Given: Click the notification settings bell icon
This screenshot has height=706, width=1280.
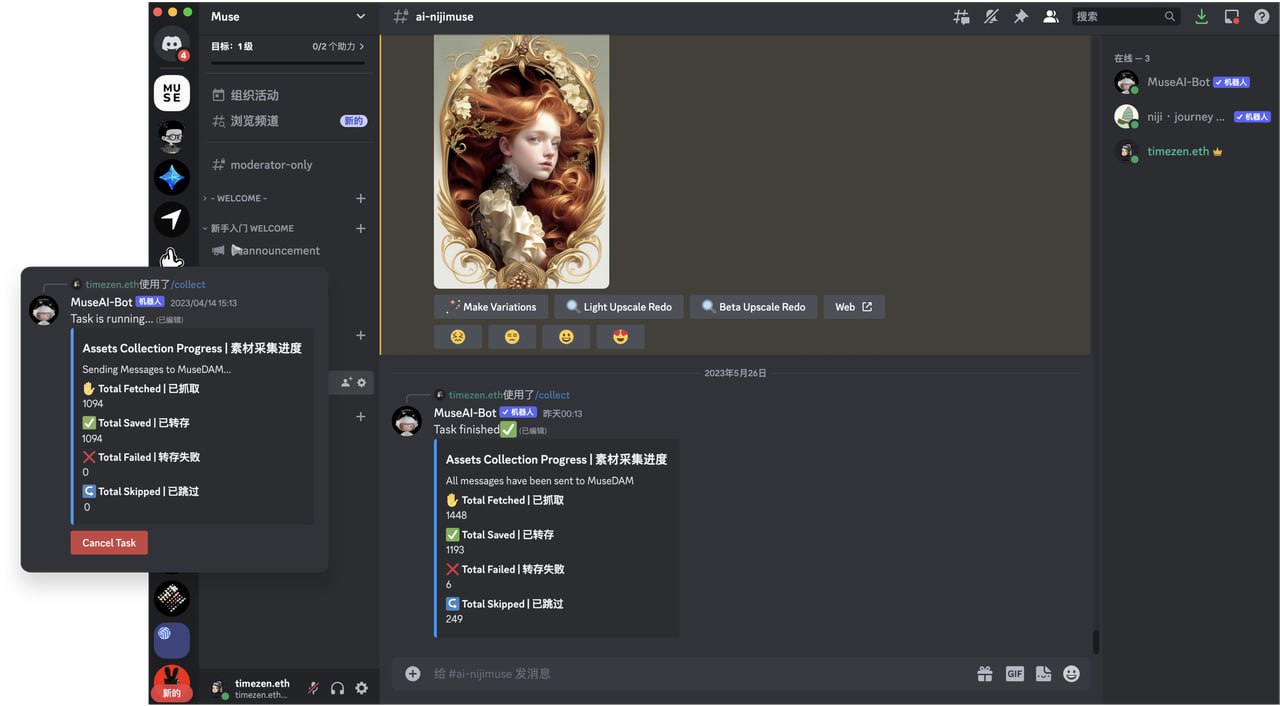Looking at the screenshot, I should 991,17.
